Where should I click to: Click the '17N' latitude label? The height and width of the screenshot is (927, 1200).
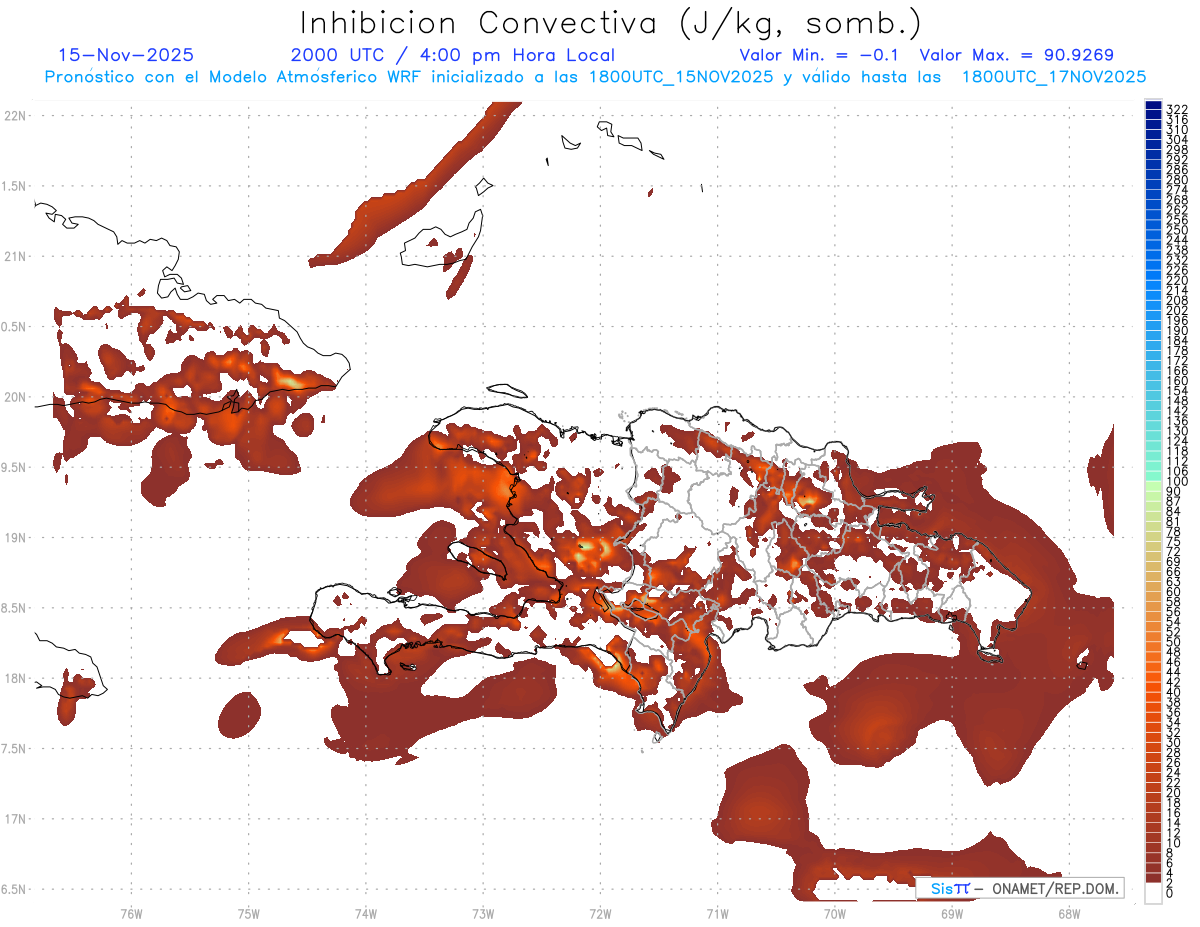point(15,819)
